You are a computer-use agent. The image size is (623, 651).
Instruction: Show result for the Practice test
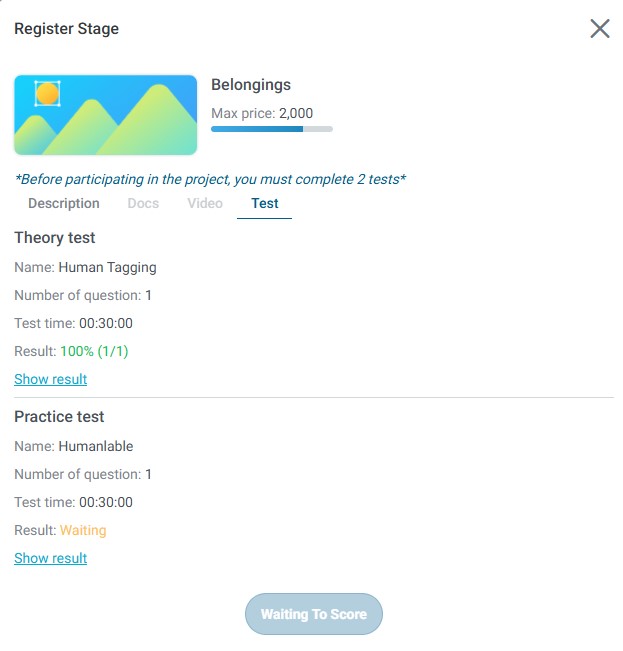coord(50,559)
